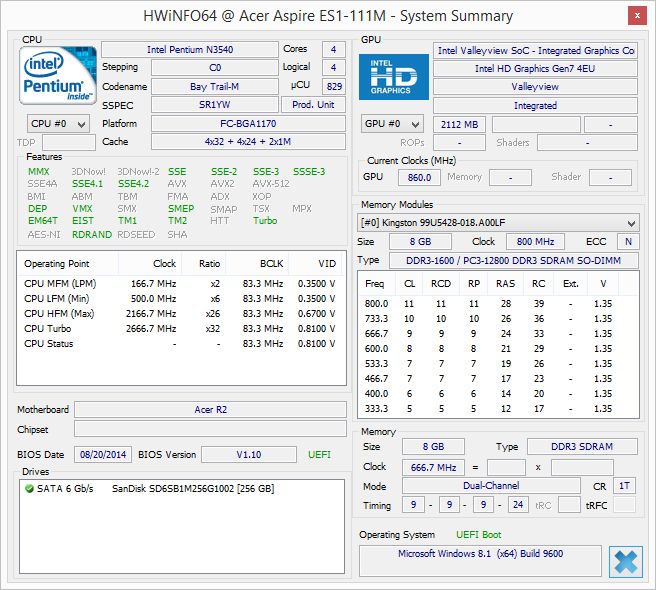Click the GPU clock value 860.0

(419, 177)
